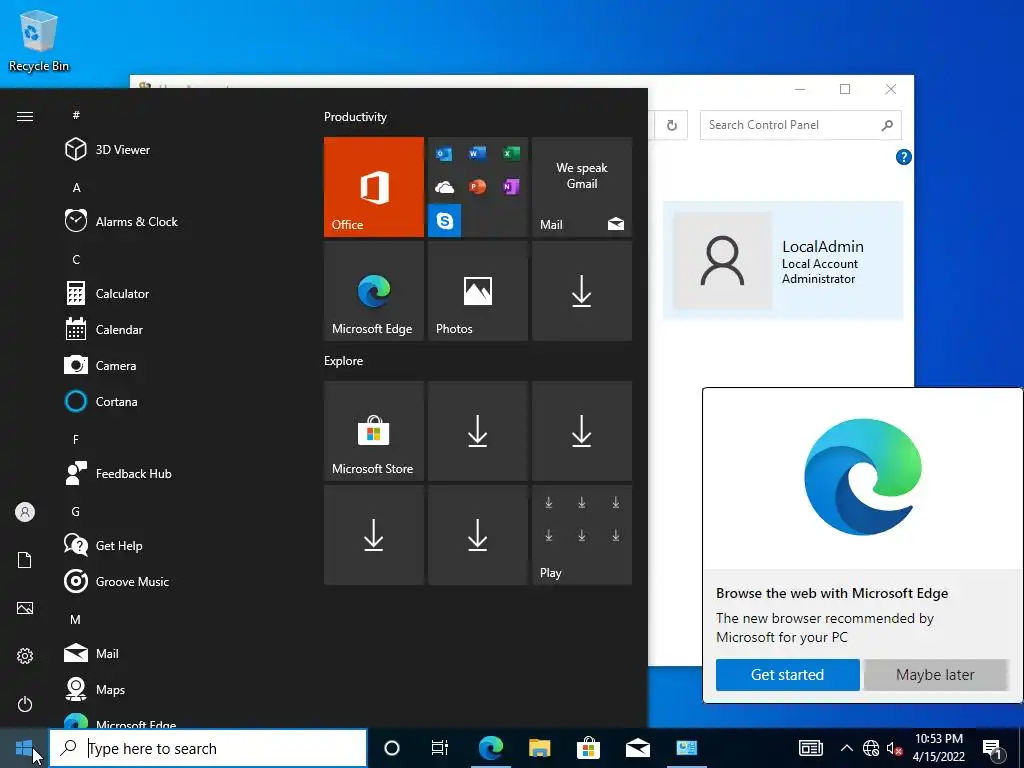Click the network globe tray icon
The width and height of the screenshot is (1024, 768).
pos(871,748)
